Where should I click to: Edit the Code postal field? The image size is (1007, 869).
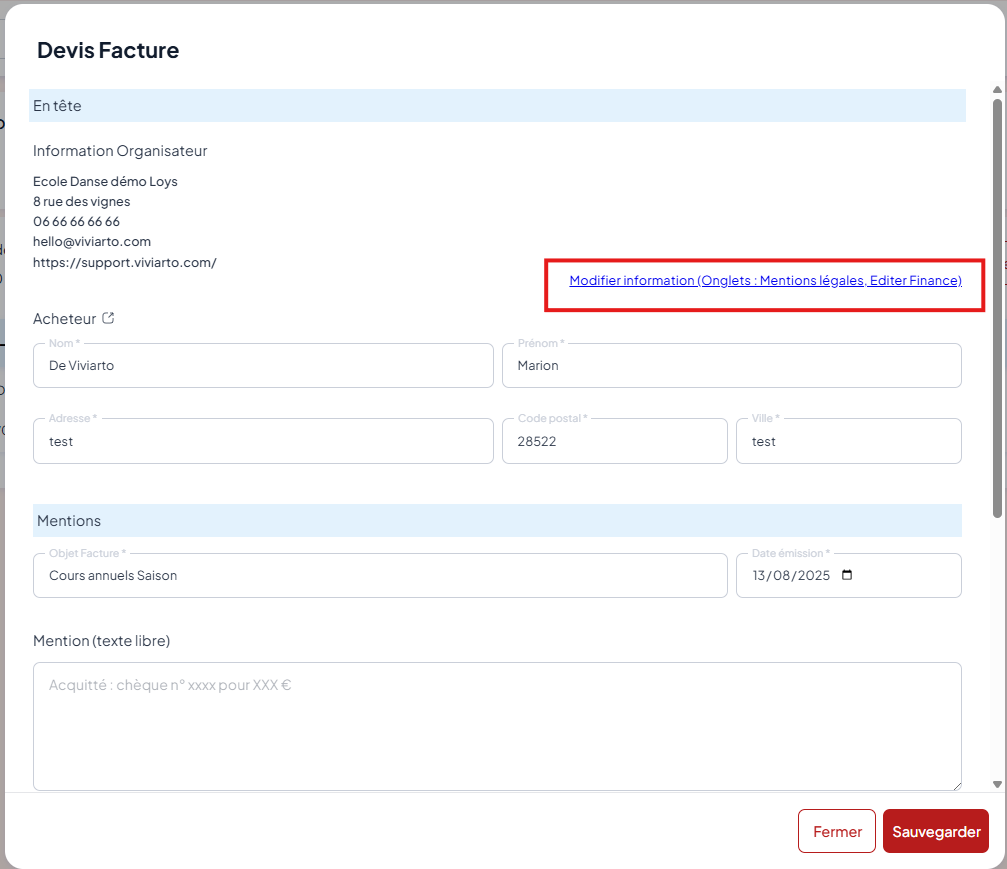pyautogui.click(x=614, y=441)
